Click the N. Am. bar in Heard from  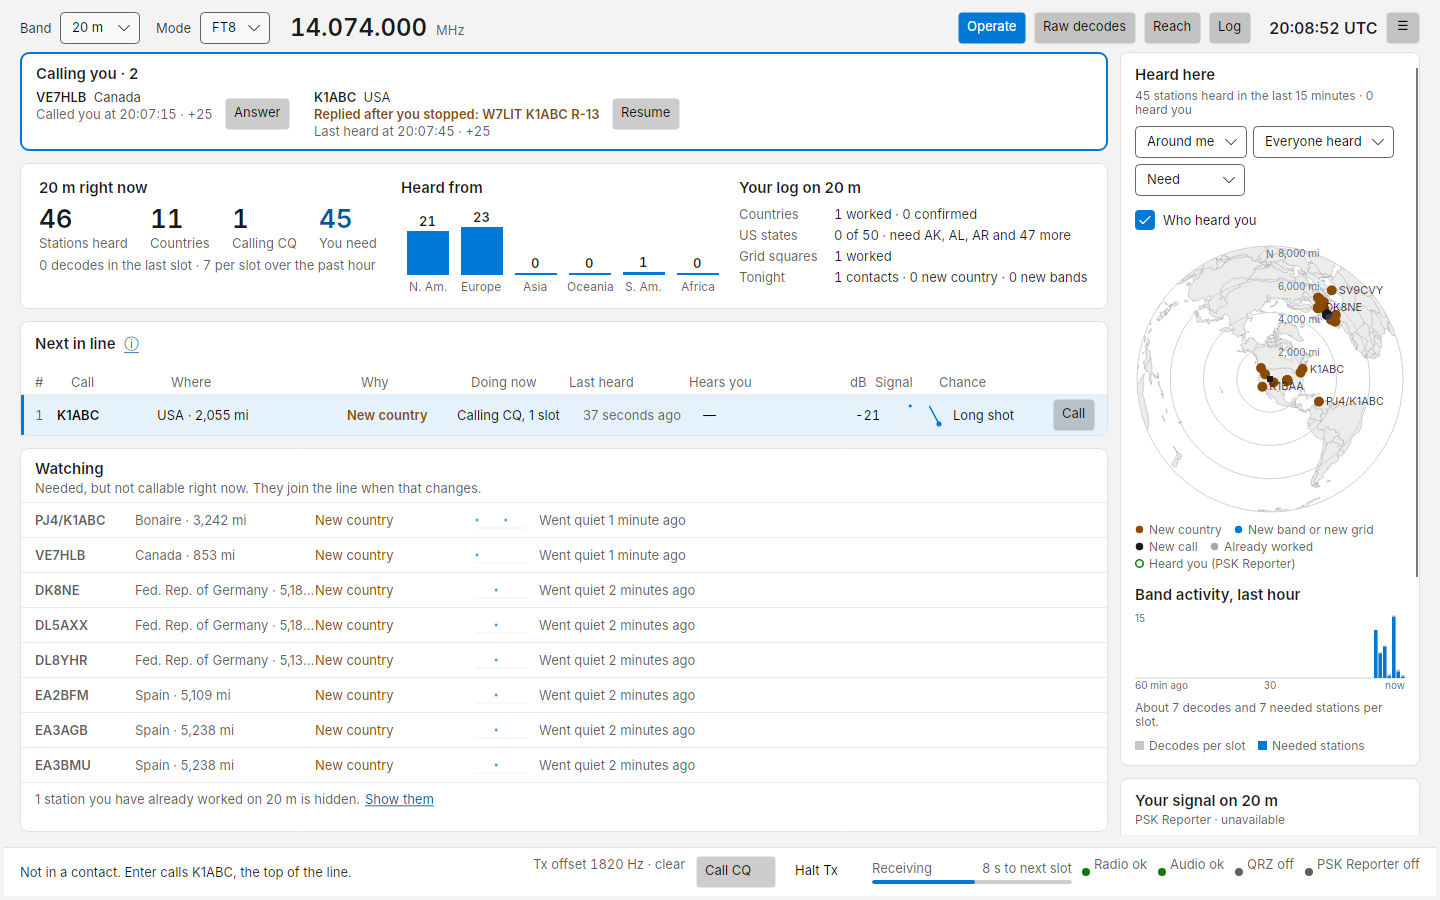click(428, 253)
